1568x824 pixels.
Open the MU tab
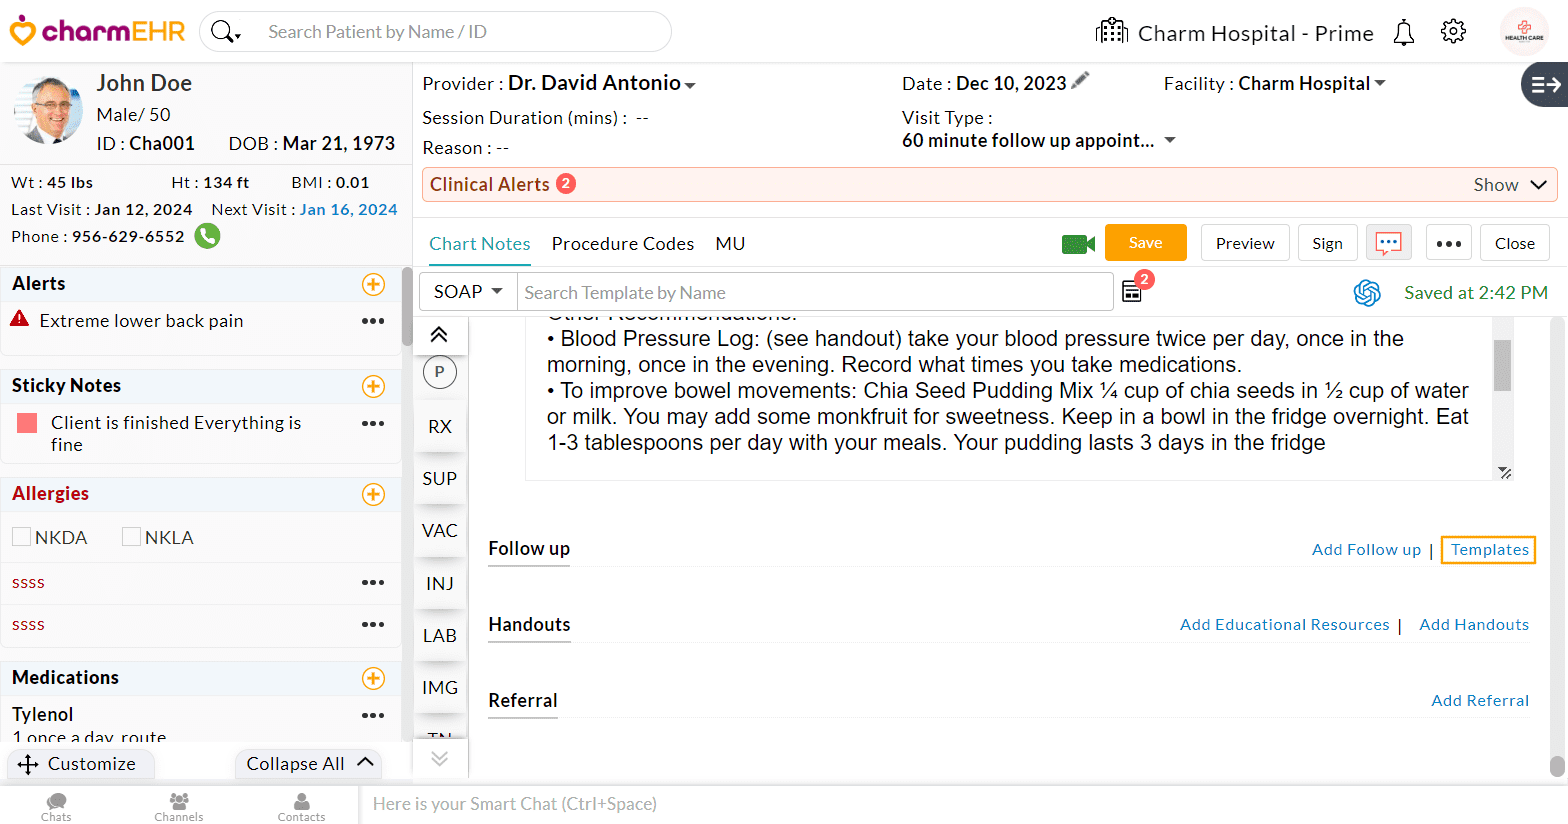click(730, 244)
